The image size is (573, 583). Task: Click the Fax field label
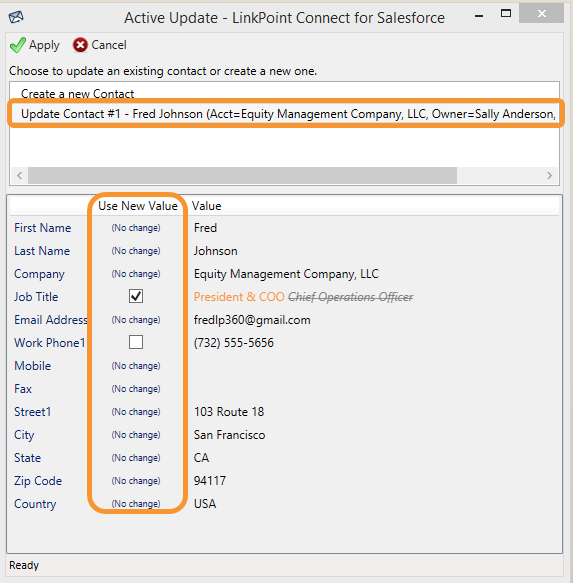[x=23, y=389]
